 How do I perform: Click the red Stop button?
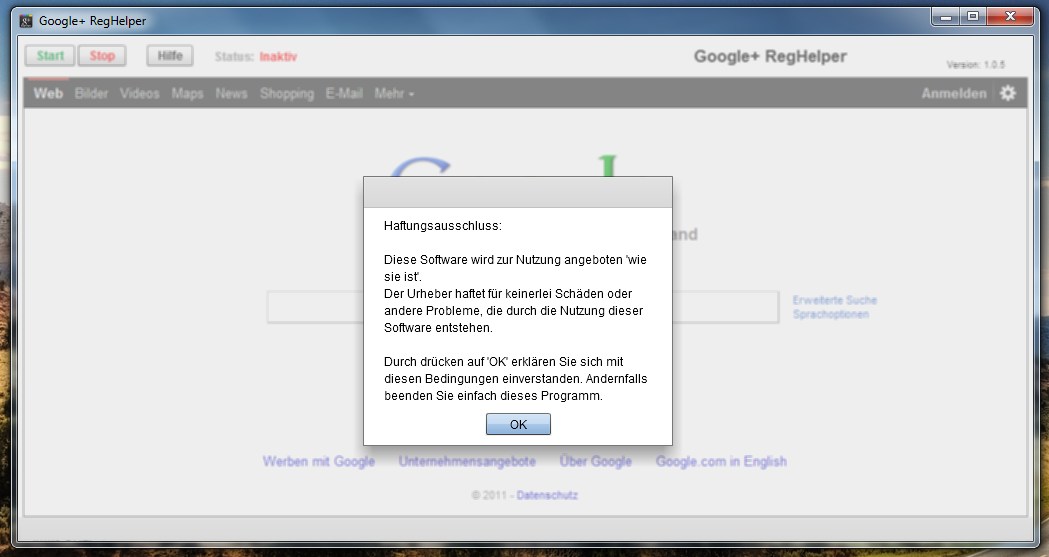102,55
